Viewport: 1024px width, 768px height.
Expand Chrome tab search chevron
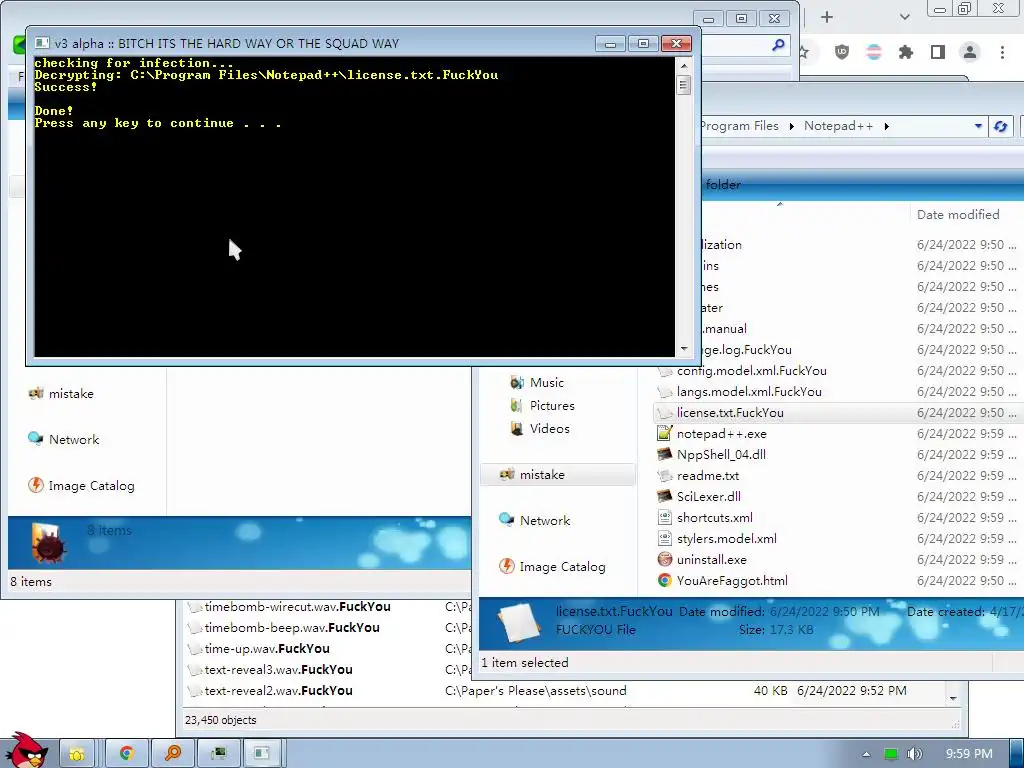pyautogui.click(x=904, y=17)
